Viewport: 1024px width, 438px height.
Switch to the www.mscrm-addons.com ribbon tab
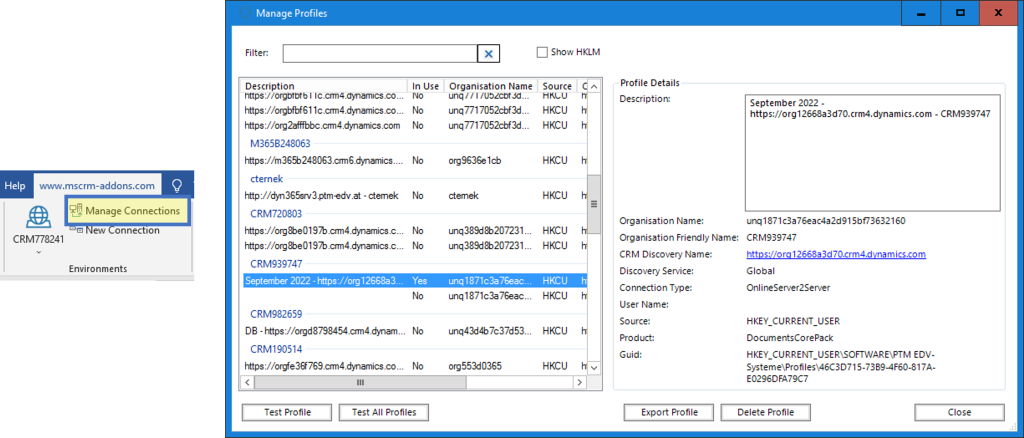click(97, 185)
